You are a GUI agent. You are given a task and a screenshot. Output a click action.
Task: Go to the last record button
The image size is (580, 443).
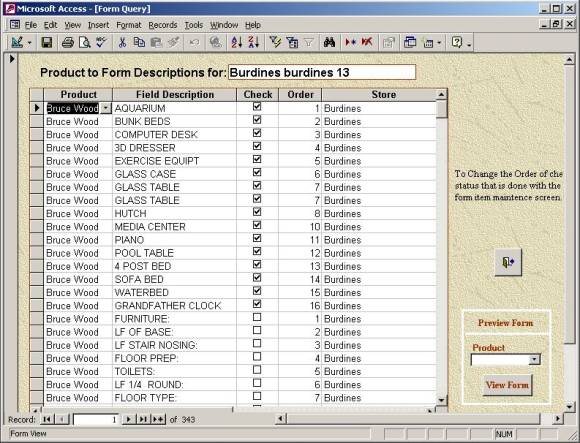pyautogui.click(x=143, y=419)
